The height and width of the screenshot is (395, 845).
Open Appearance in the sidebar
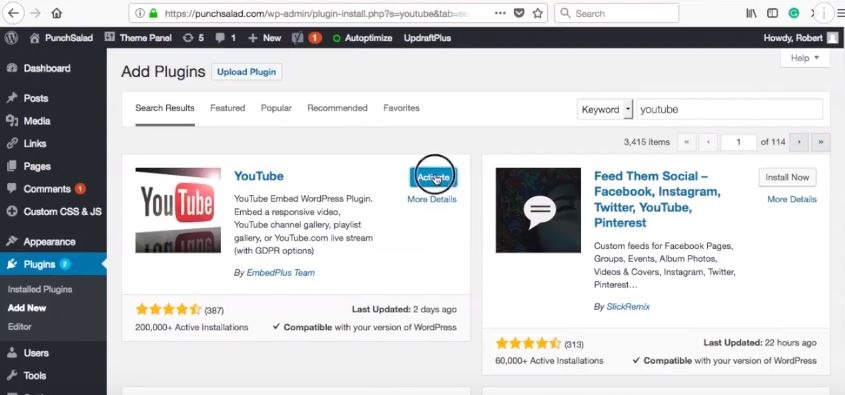pyautogui.click(x=53, y=242)
